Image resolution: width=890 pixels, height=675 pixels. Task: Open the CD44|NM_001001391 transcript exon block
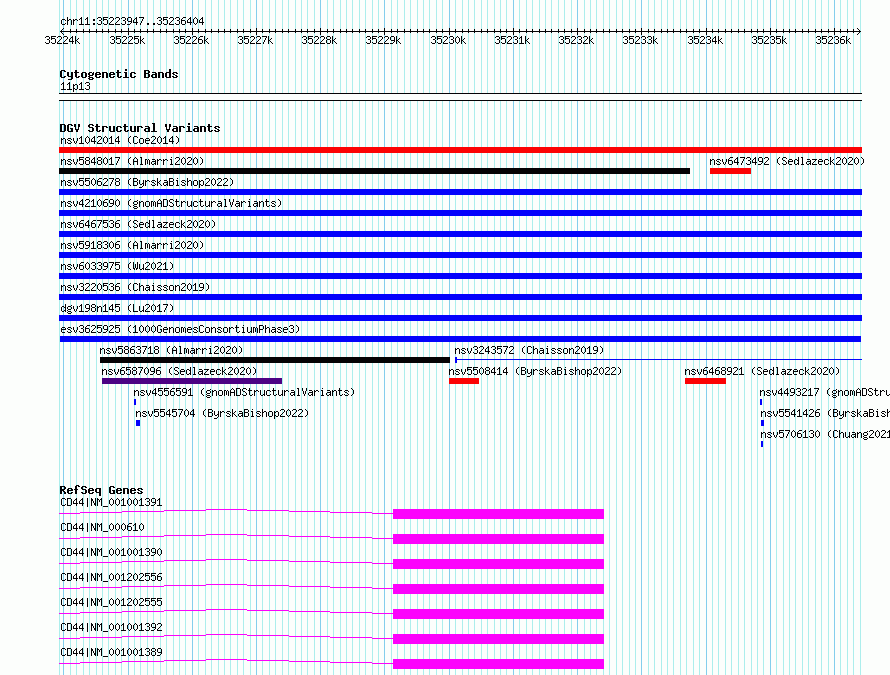tap(498, 514)
